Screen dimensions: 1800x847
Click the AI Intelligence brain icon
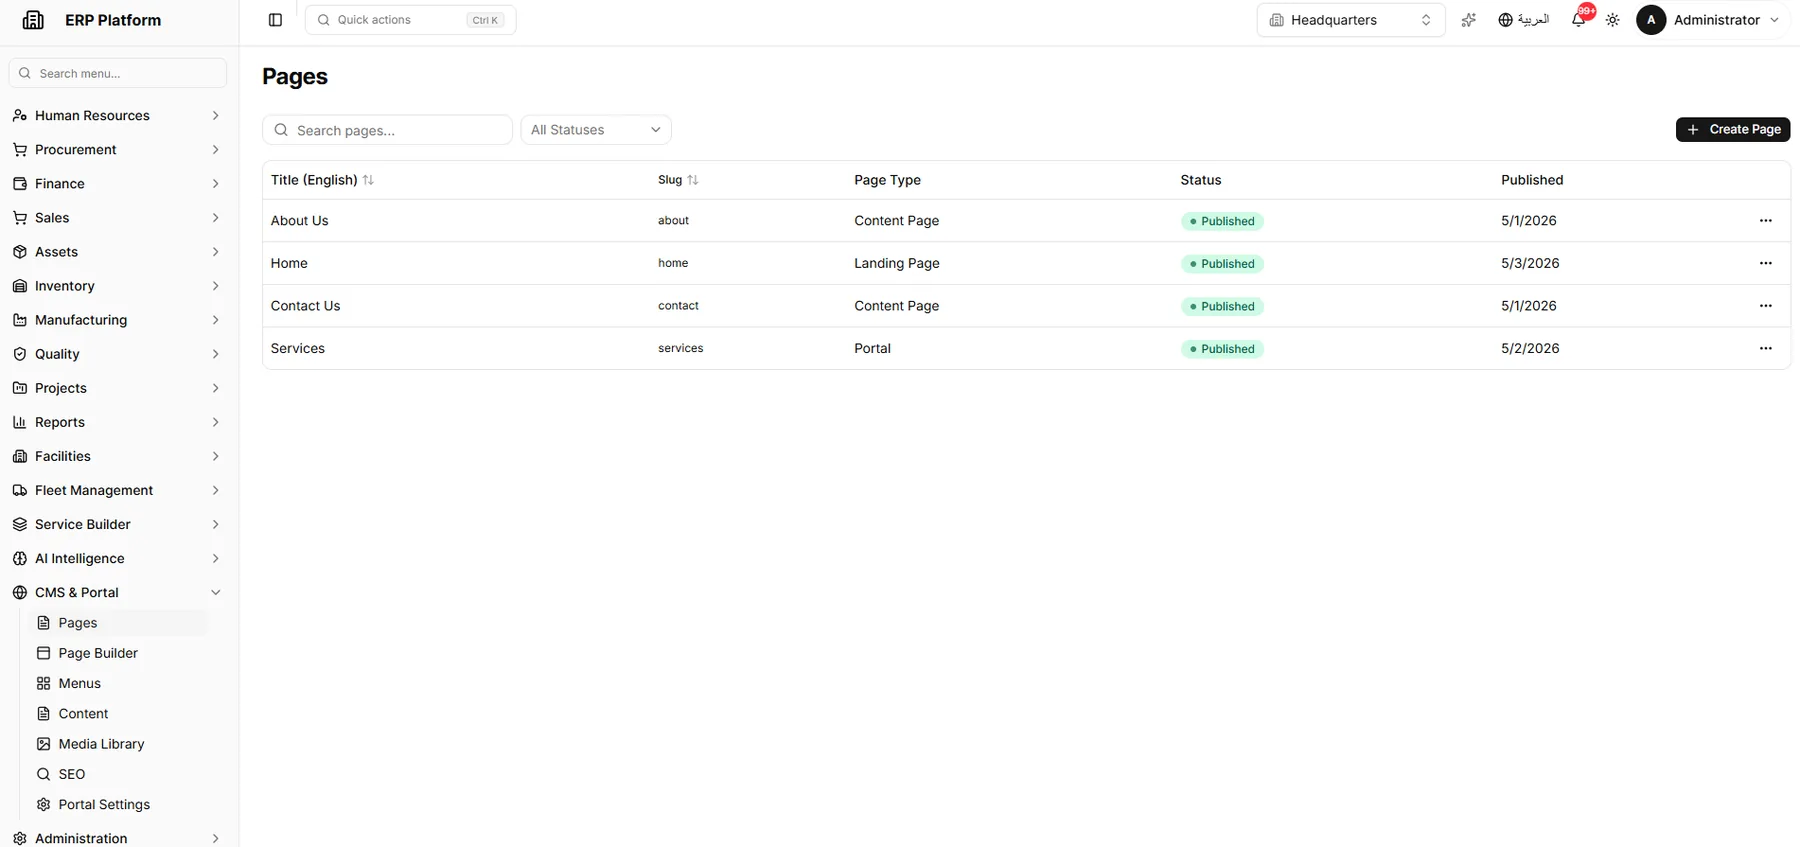[20, 558]
